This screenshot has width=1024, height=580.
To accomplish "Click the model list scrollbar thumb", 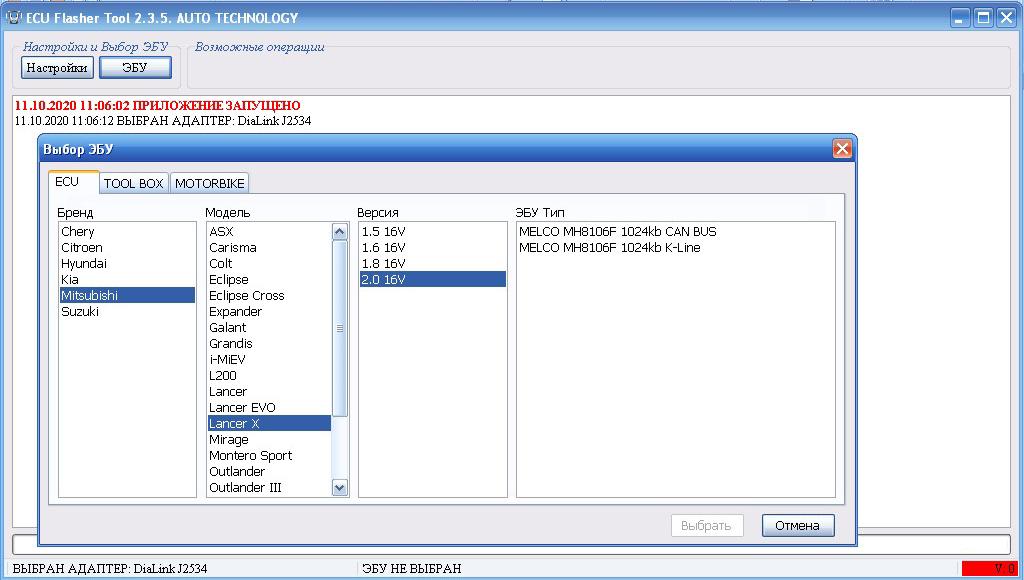I will pos(340,329).
